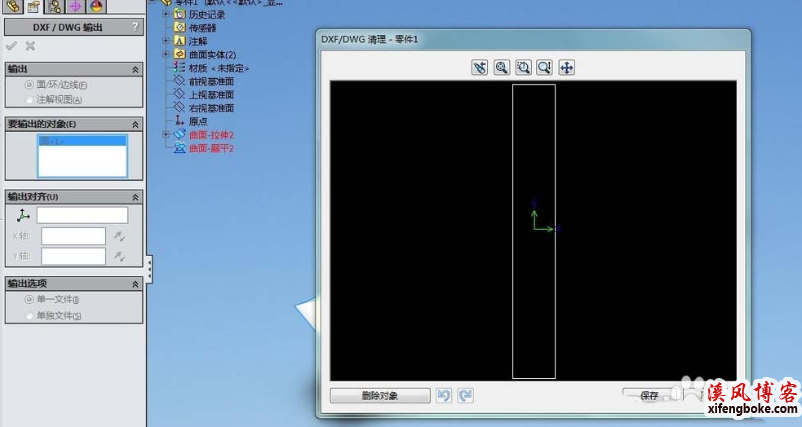
Task: Click zoom to fit icon in cleanup dialog
Action: coord(502,68)
